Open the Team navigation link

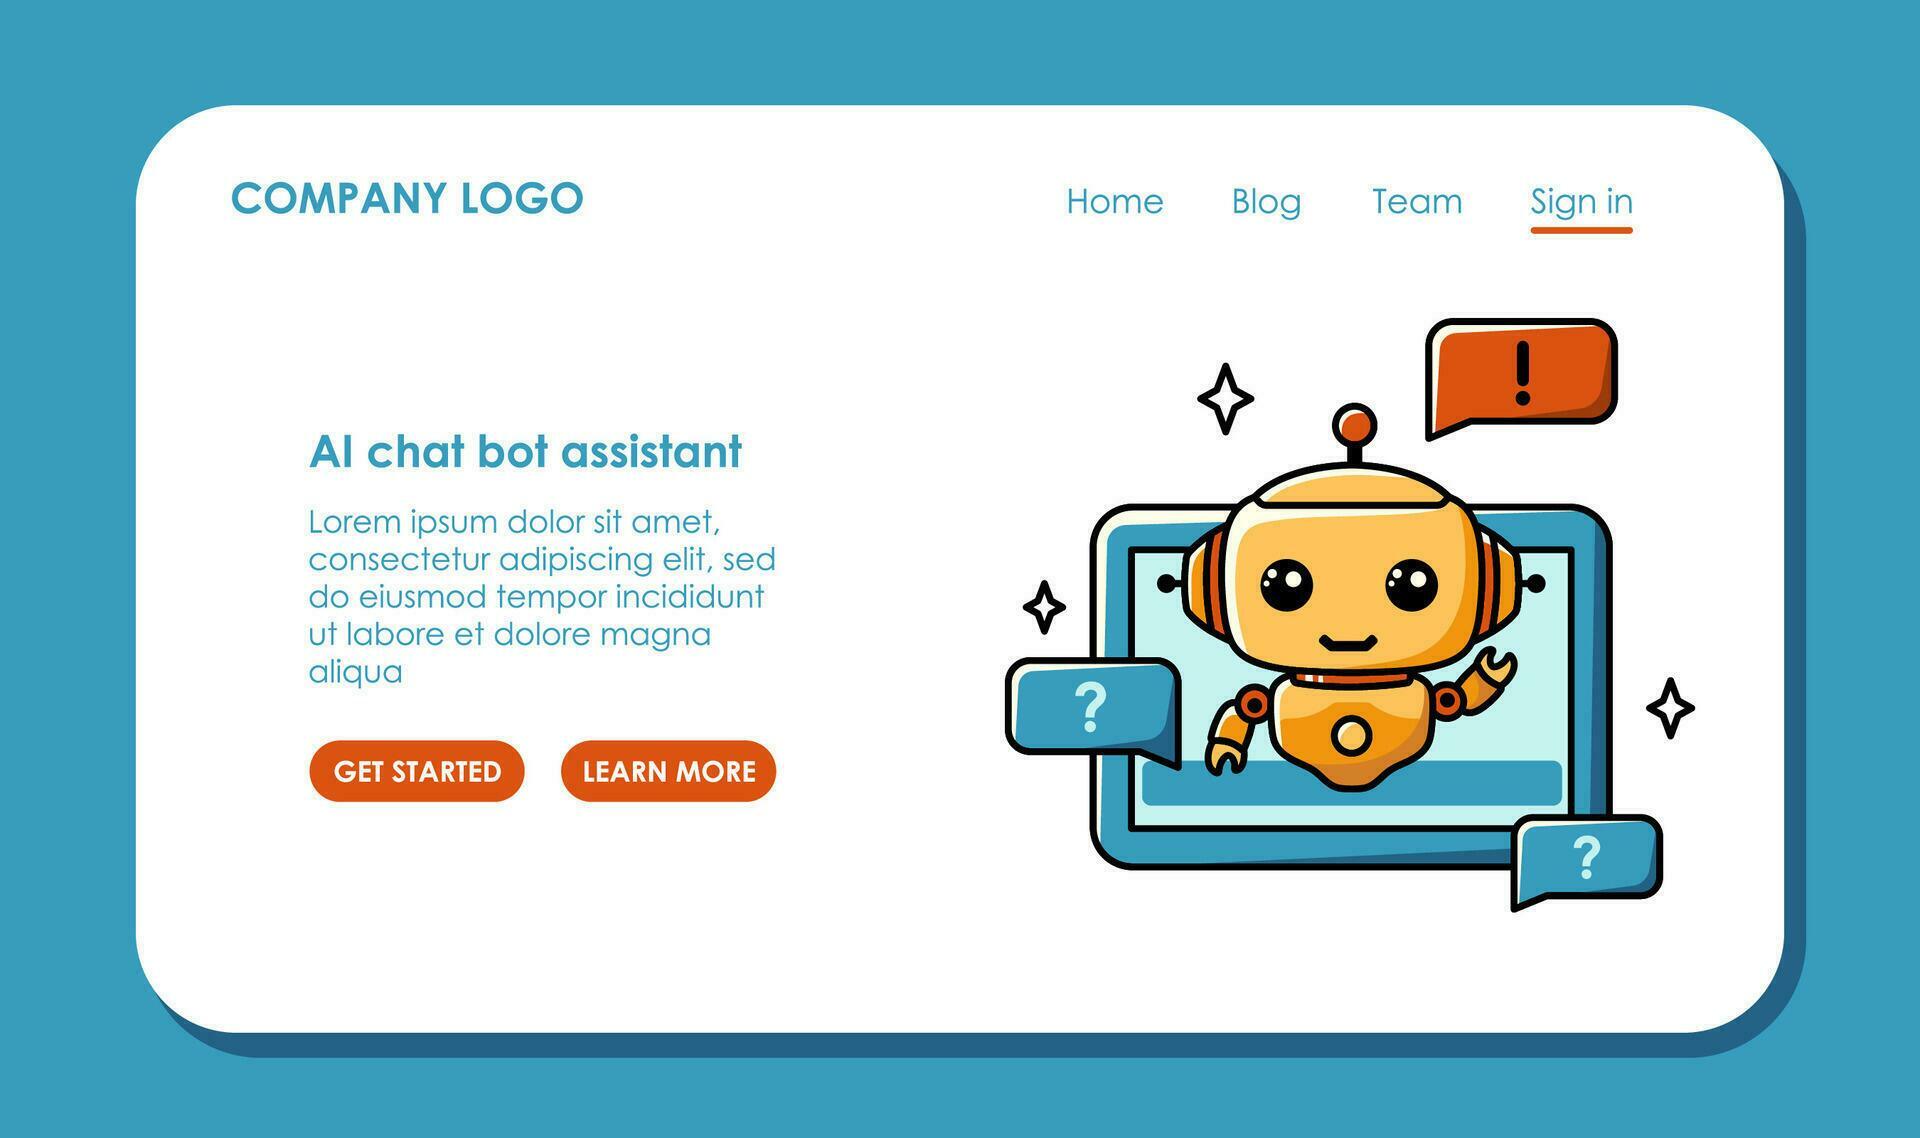(1417, 201)
